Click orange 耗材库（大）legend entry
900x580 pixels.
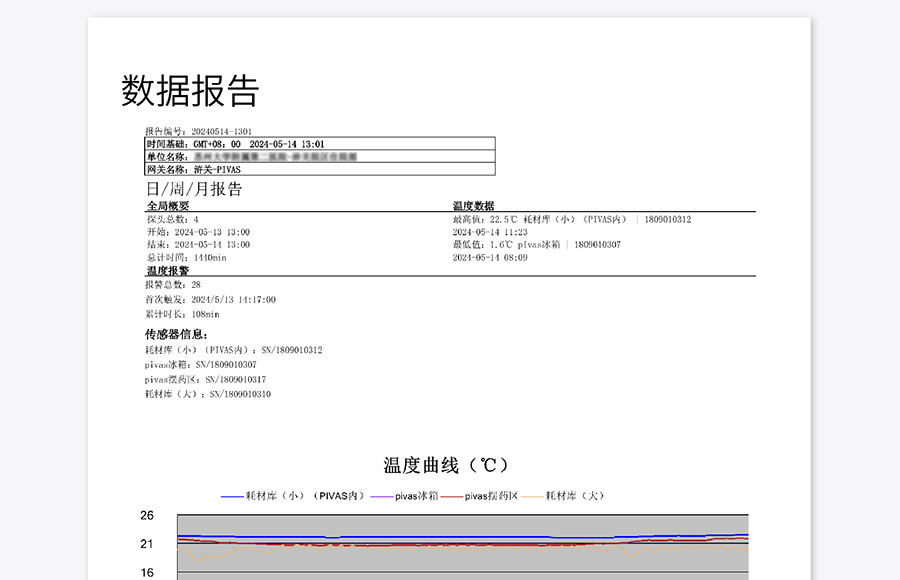point(562,496)
